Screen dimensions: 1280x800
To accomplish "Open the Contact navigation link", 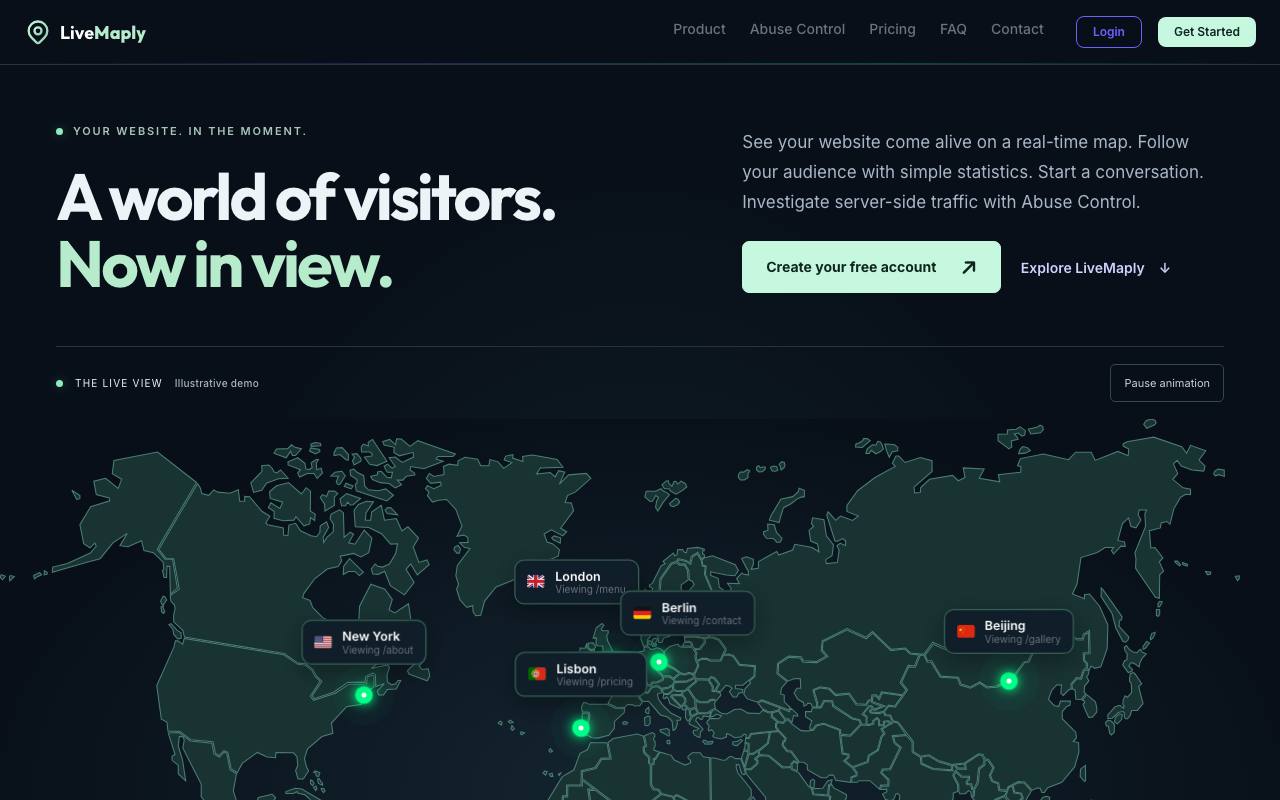I will tap(1017, 29).
